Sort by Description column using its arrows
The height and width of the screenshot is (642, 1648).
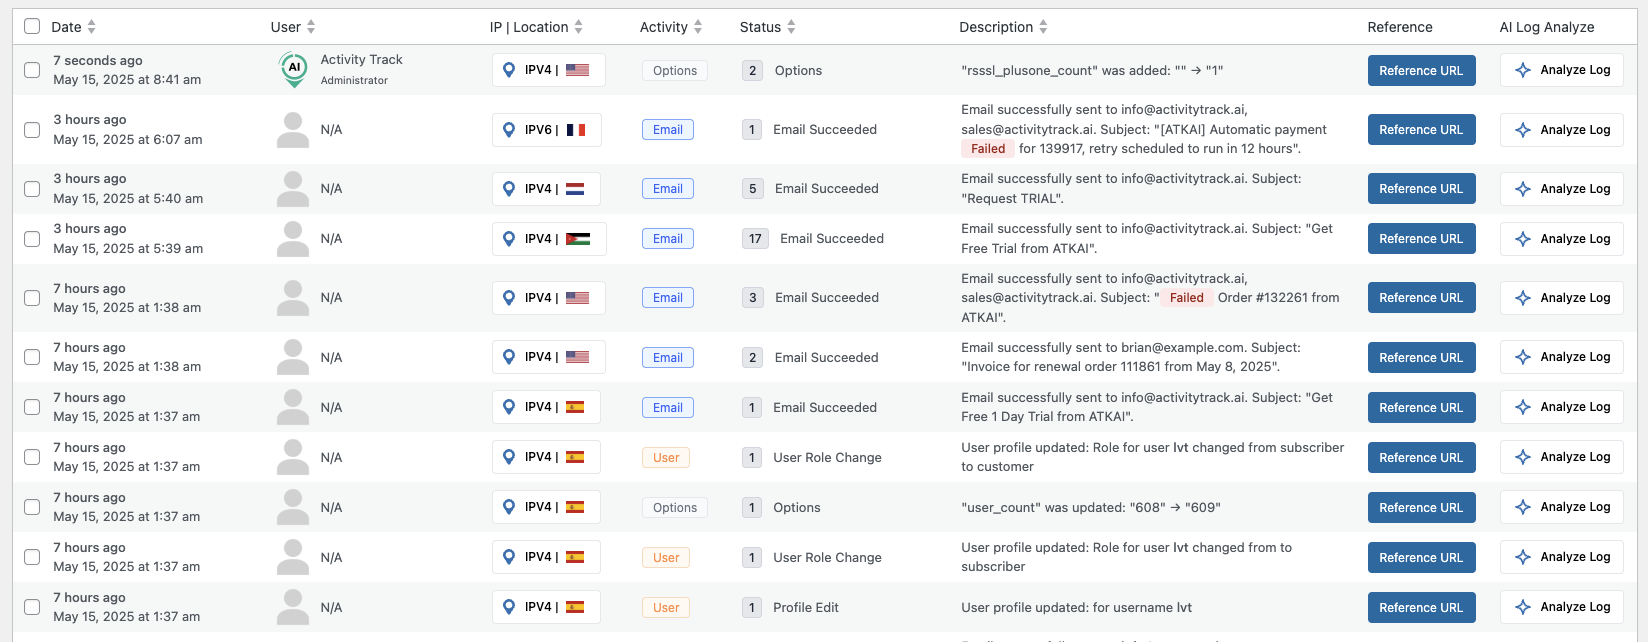tap(1043, 27)
